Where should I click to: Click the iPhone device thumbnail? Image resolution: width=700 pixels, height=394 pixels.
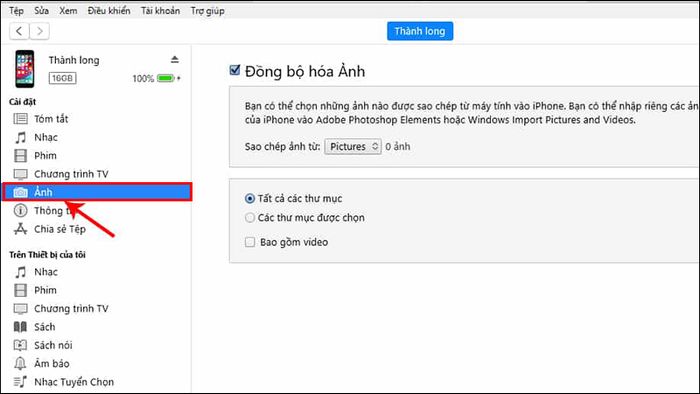[25, 69]
